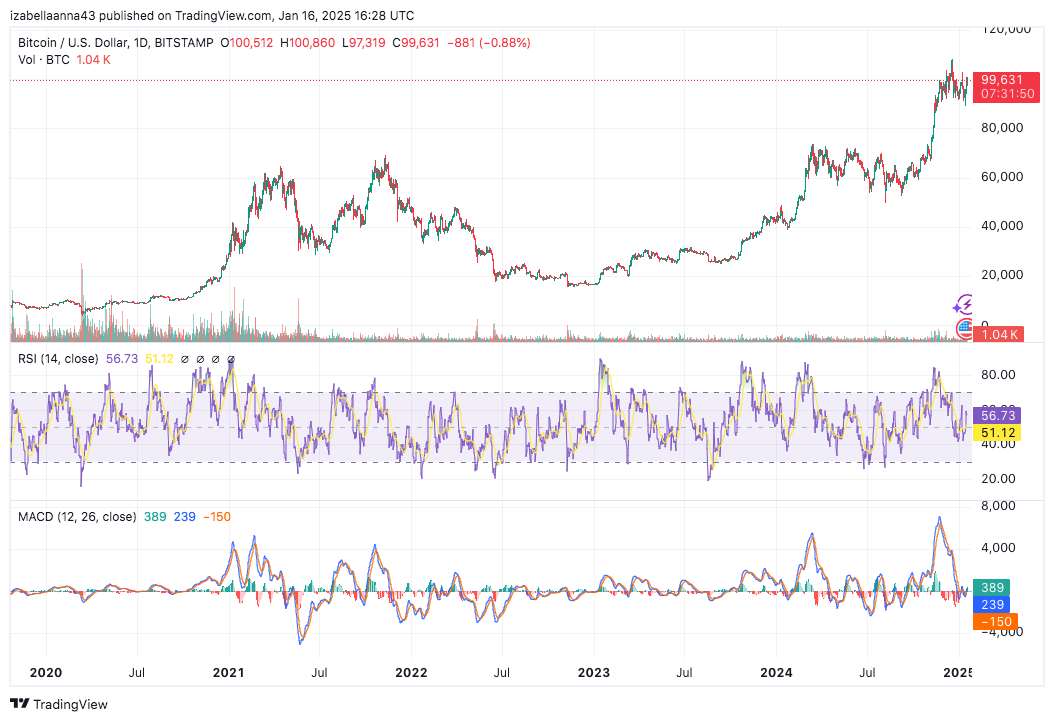Click the 20.00 RSI scale label
This screenshot has height=721, width=1054.
(x=998, y=479)
